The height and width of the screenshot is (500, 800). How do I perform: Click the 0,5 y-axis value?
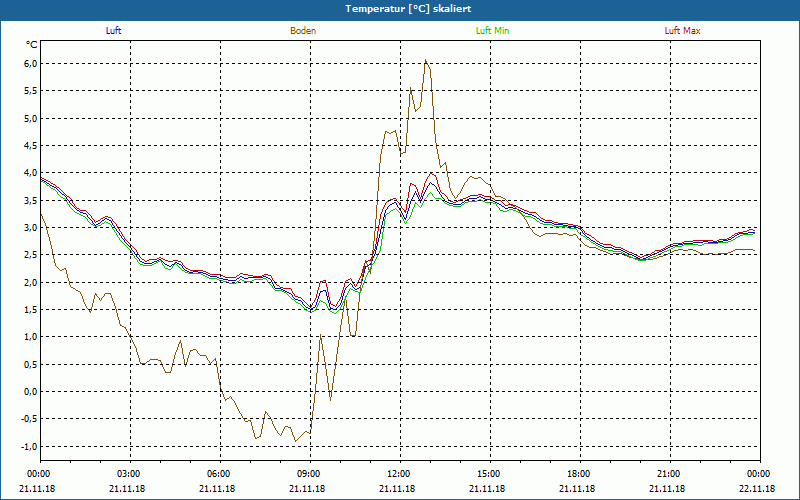[x=31, y=364]
